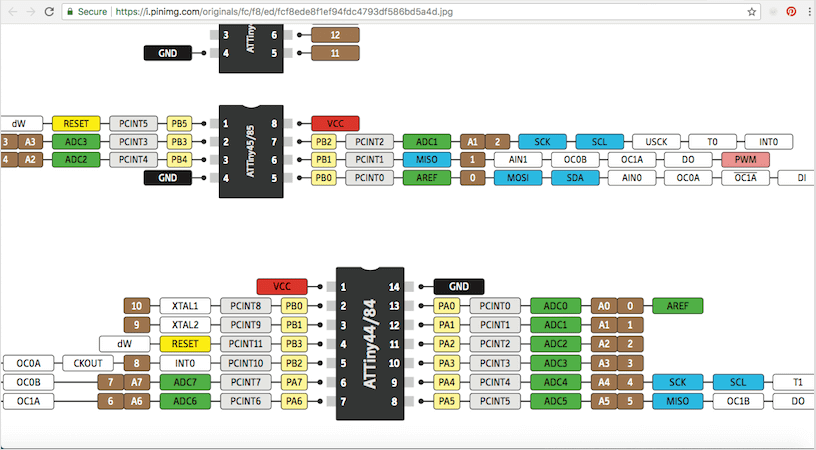Image resolution: width=816 pixels, height=450 pixels.
Task: Click the browser reload icon
Action: [49, 11]
